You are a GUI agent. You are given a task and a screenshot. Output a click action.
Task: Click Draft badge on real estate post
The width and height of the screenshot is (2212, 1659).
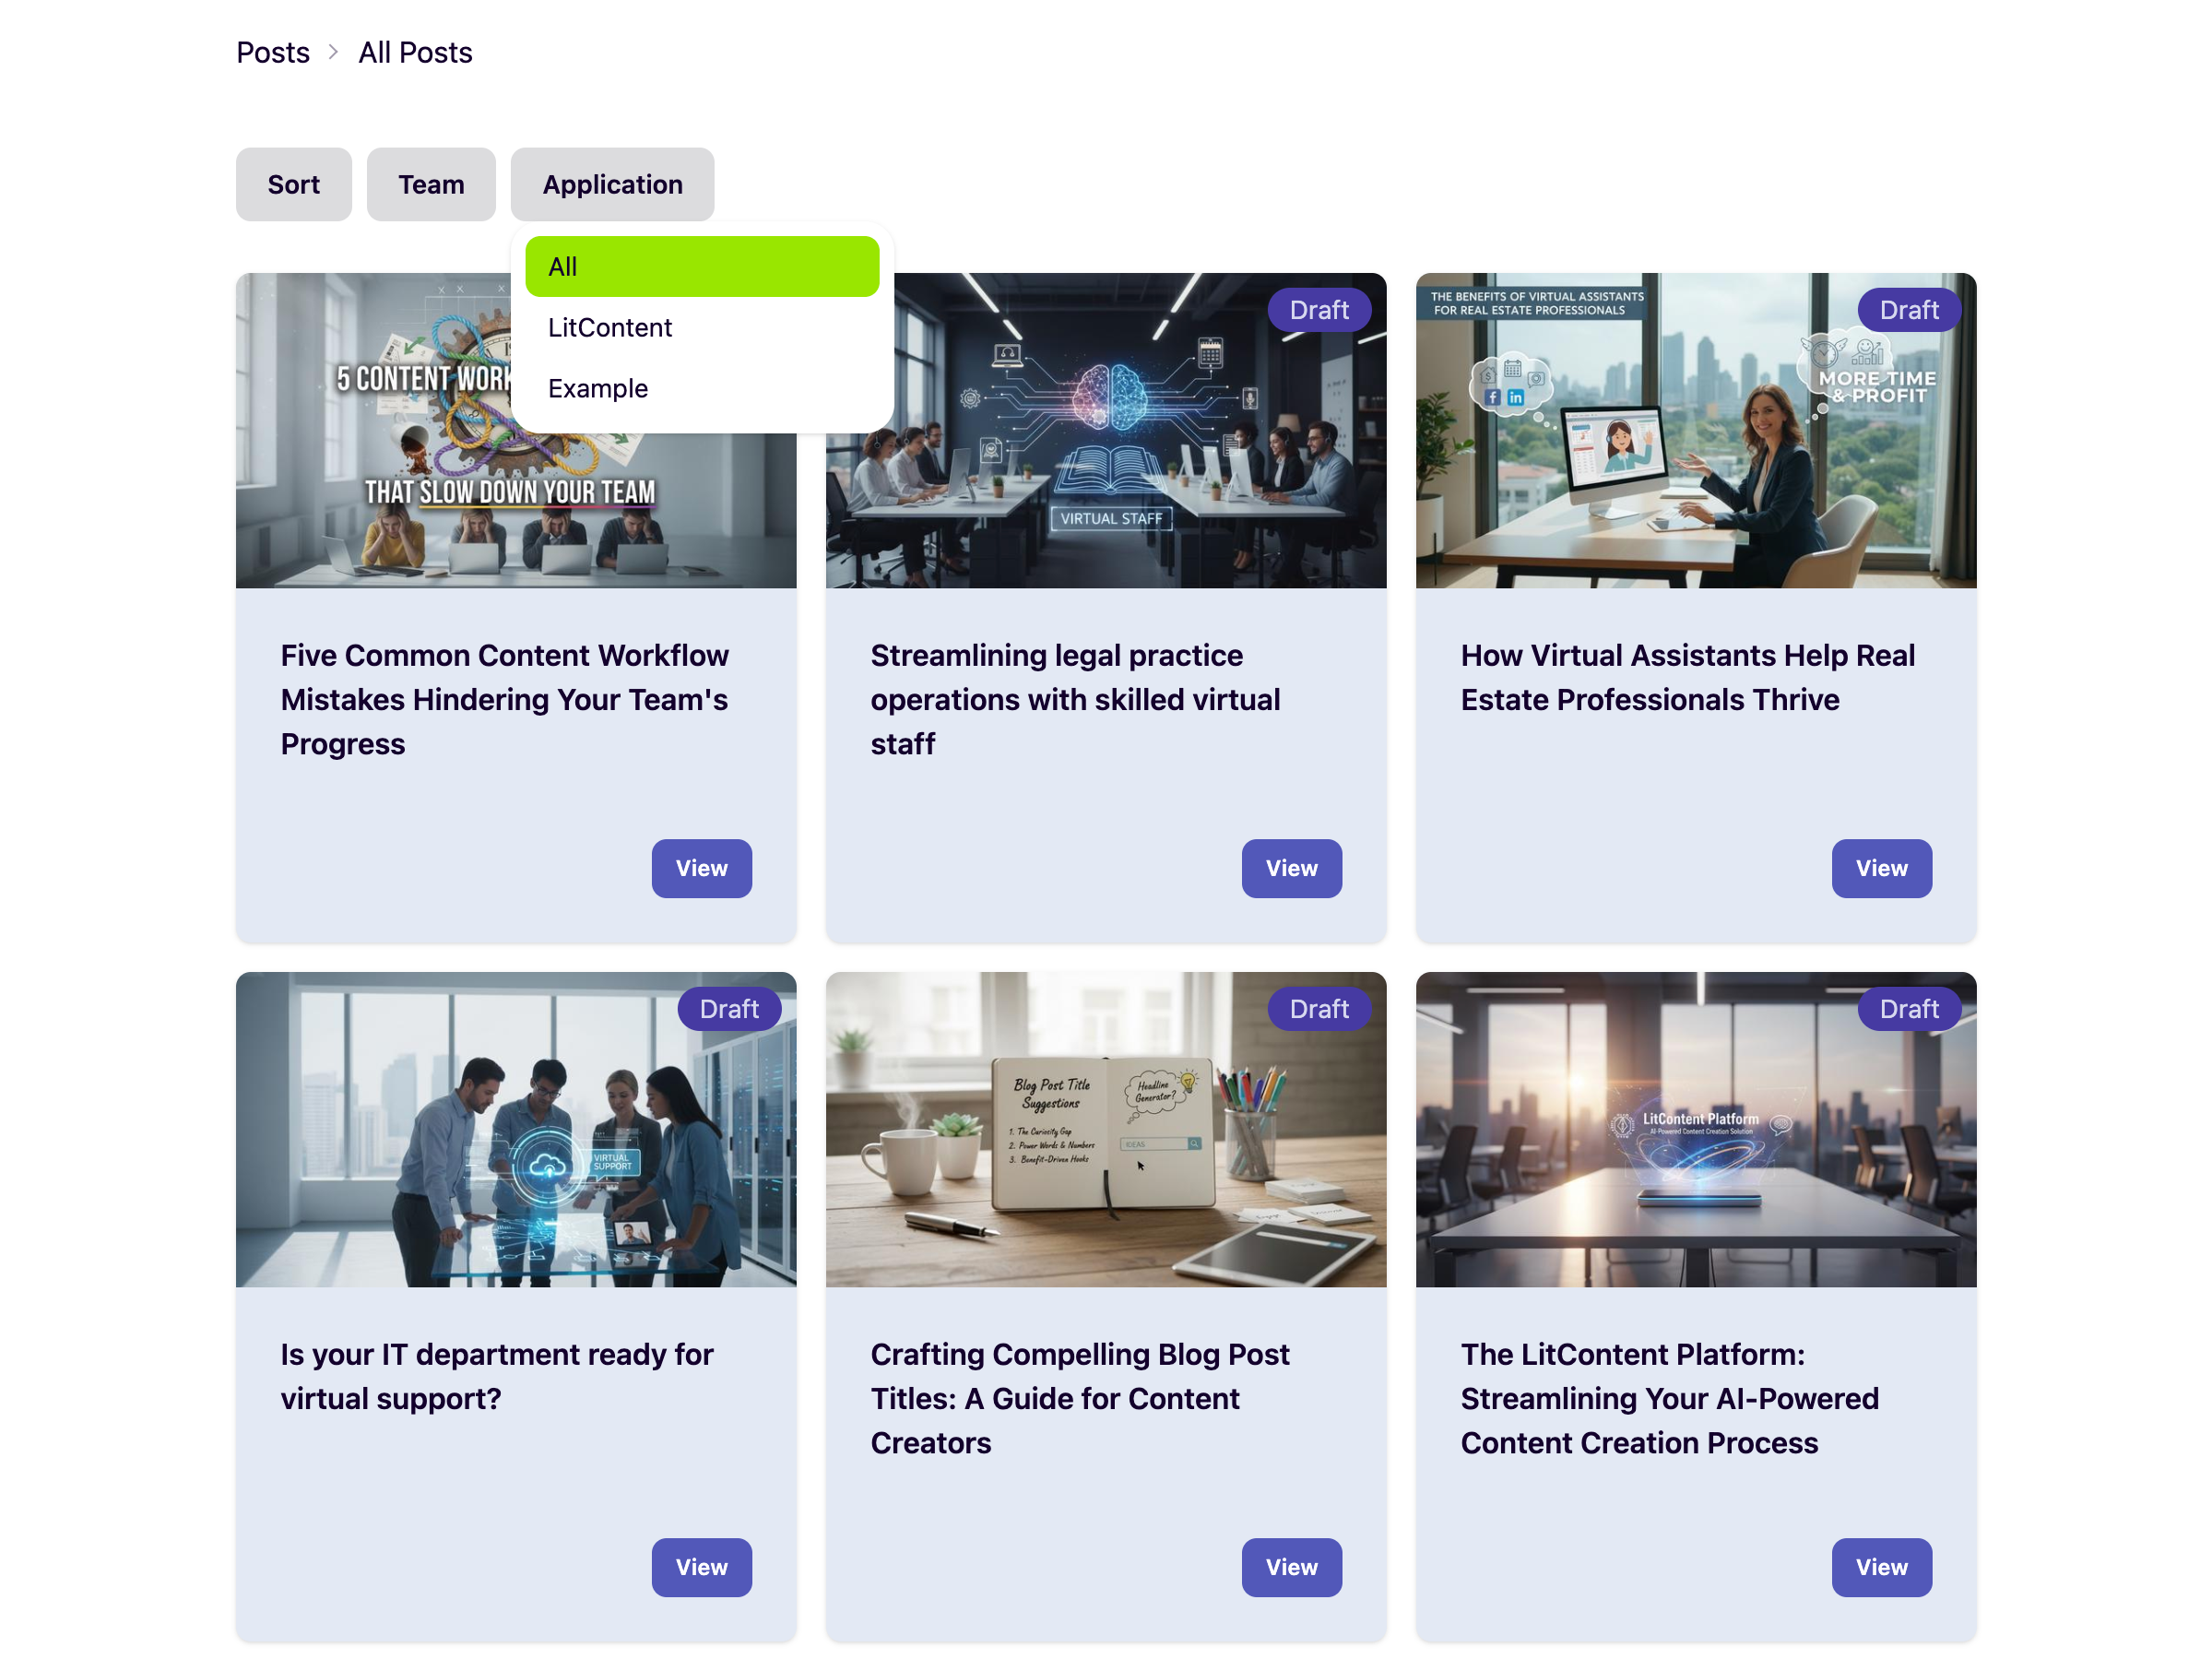[x=1908, y=310]
